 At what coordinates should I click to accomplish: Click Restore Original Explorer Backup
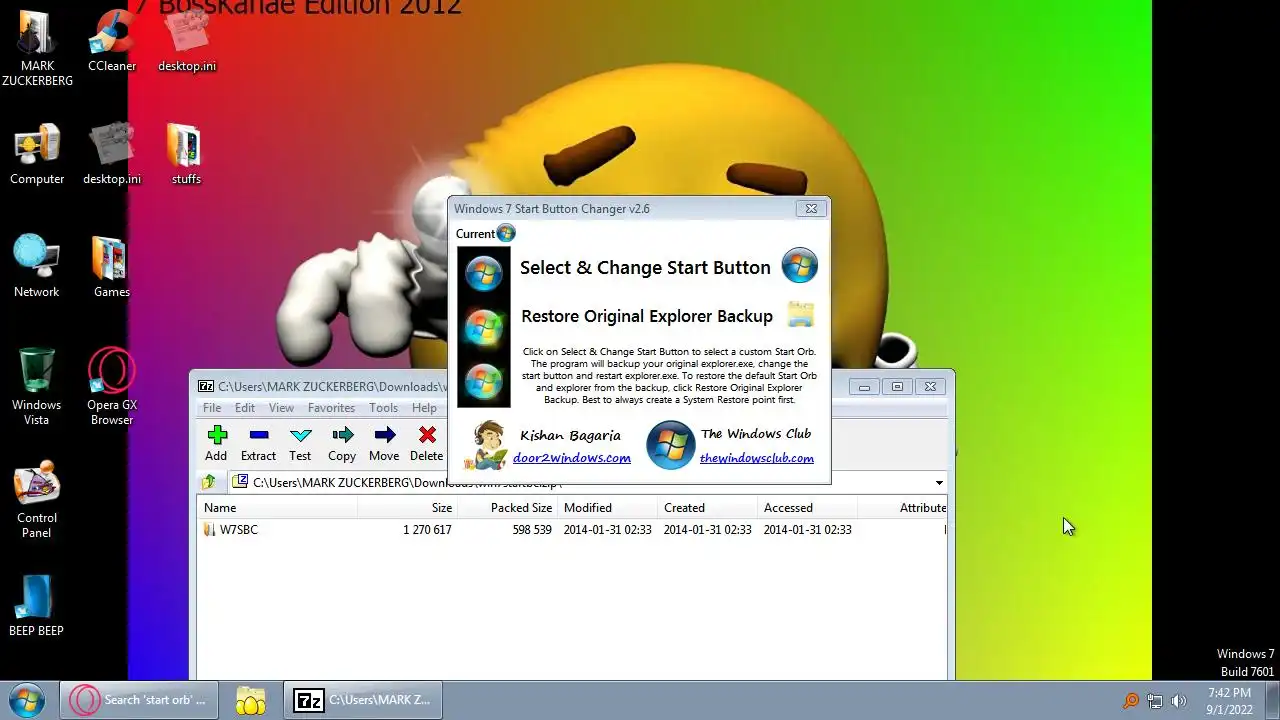click(x=647, y=316)
